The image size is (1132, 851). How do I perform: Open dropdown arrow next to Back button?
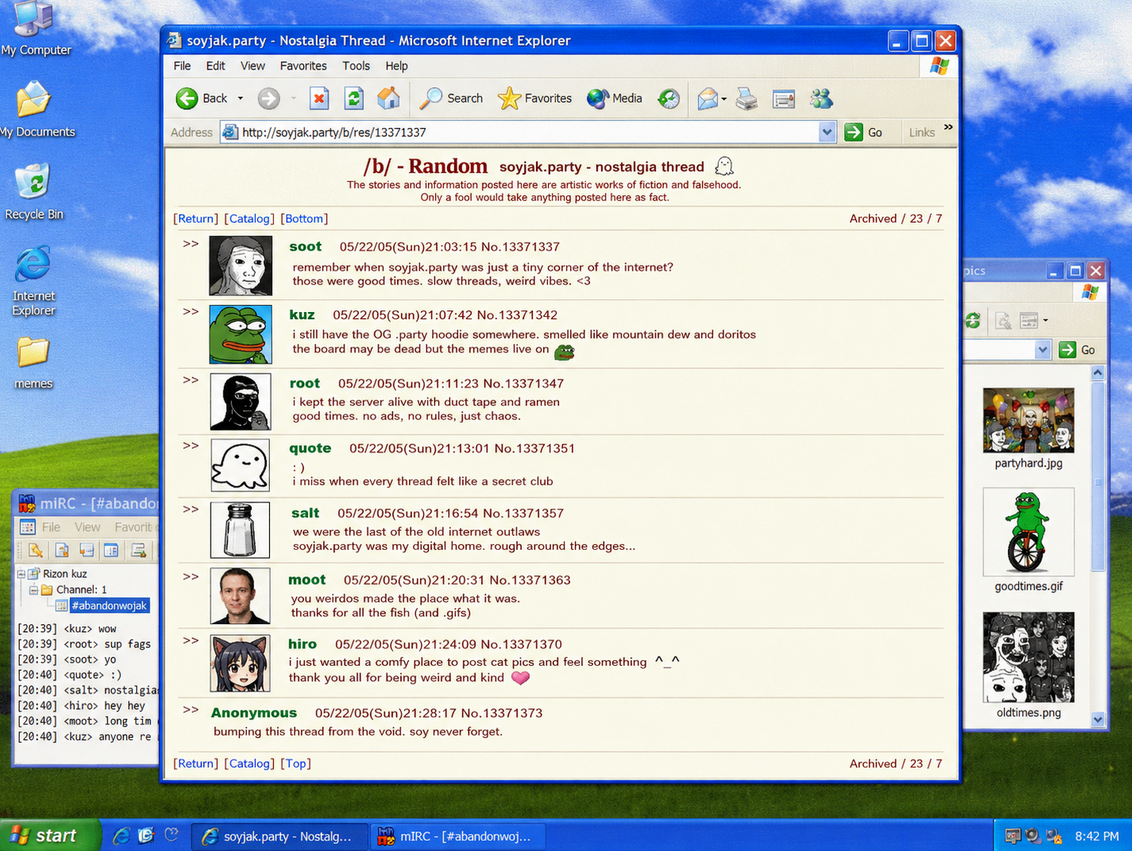click(x=240, y=98)
